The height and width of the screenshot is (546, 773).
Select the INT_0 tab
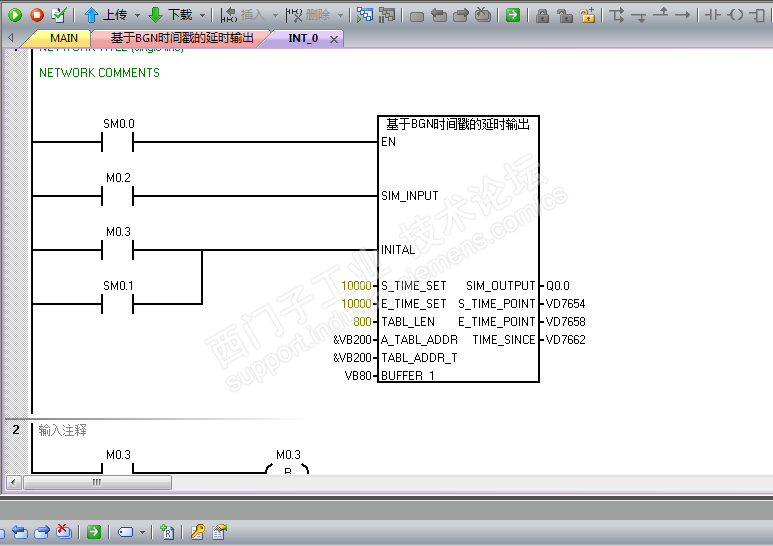[303, 38]
